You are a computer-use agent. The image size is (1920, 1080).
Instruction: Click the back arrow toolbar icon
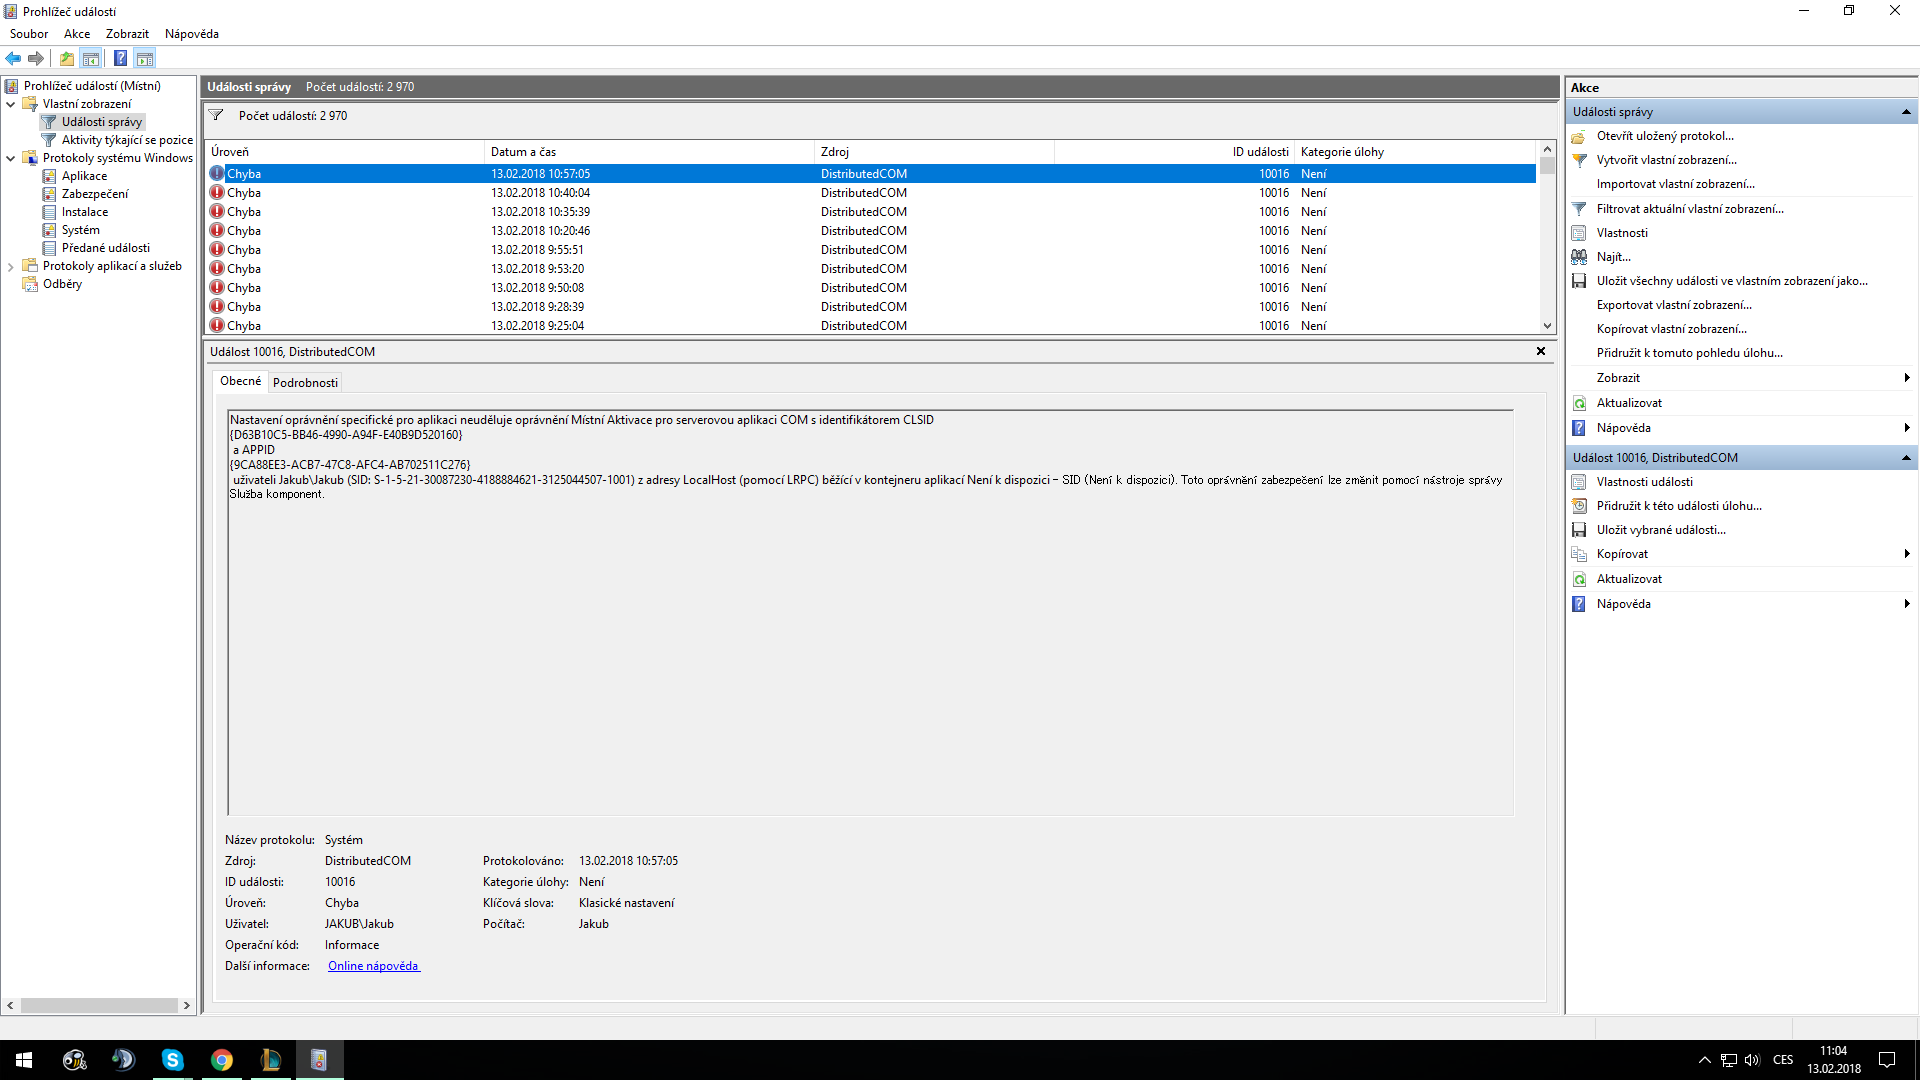[13, 58]
